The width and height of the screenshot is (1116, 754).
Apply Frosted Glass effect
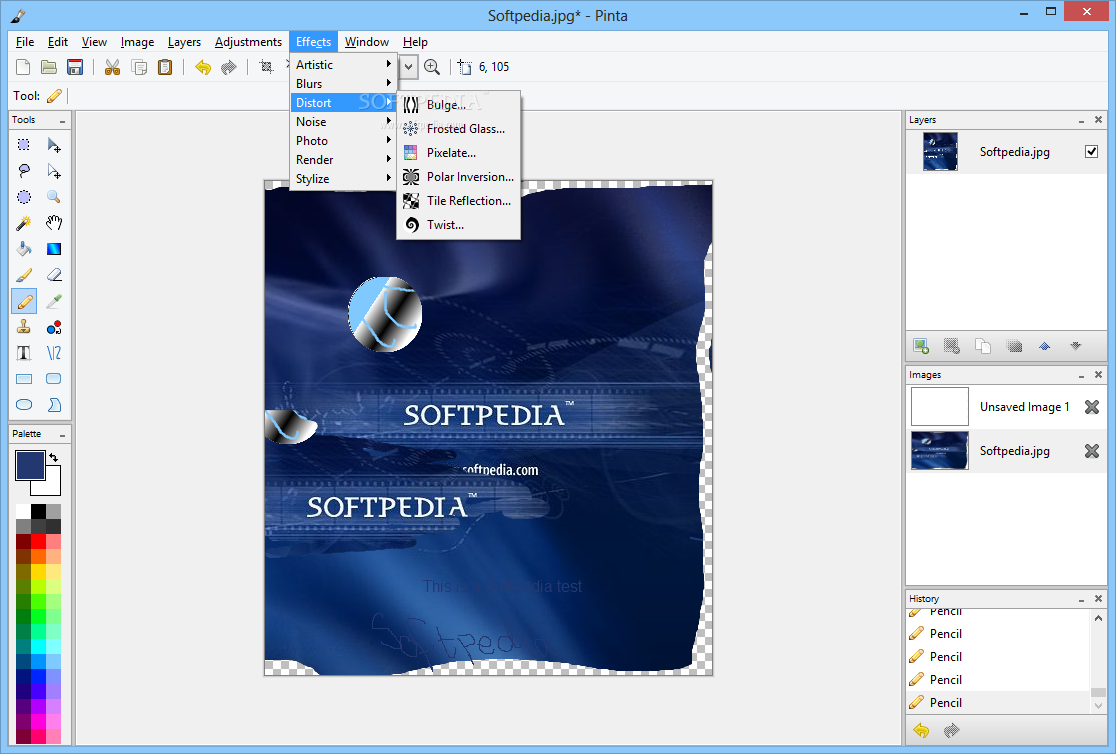point(458,129)
